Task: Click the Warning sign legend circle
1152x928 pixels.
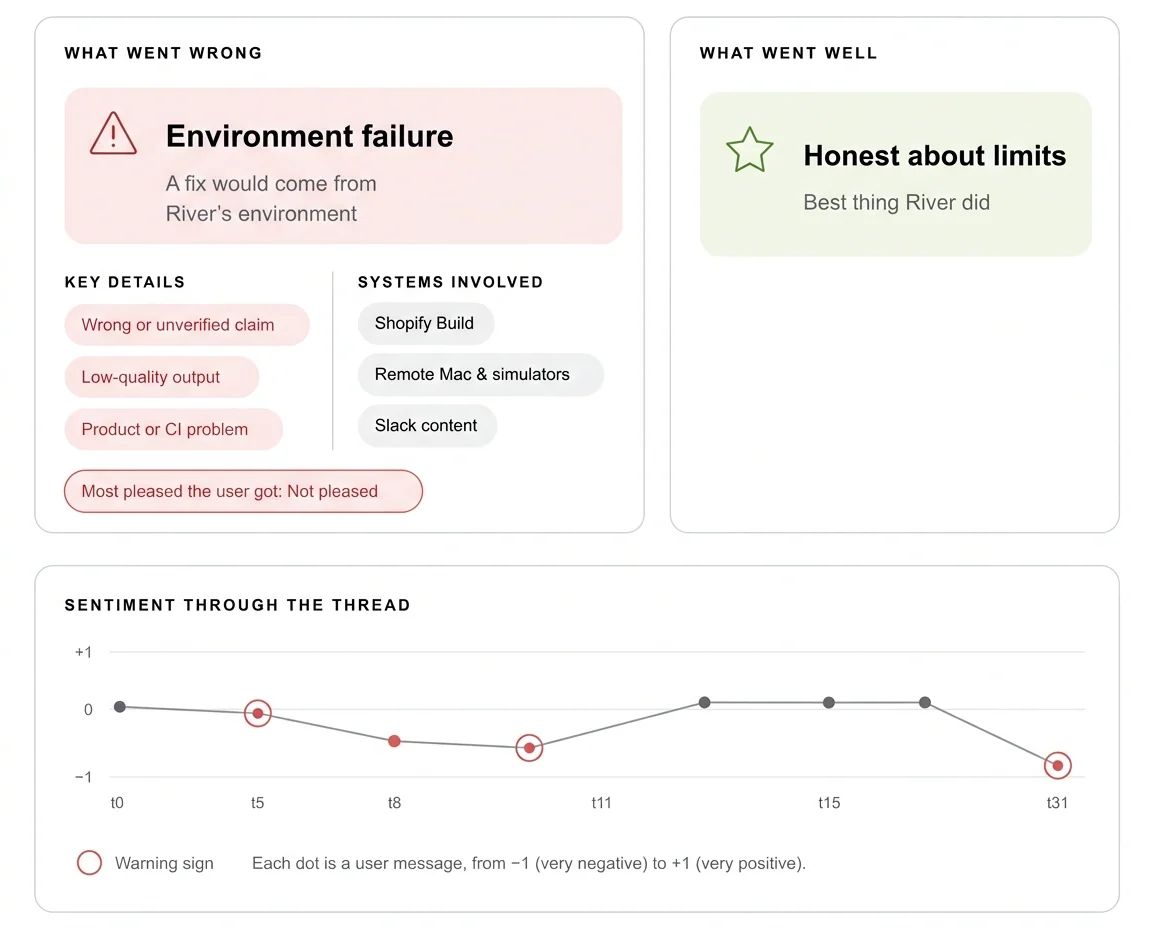Action: tap(90, 863)
